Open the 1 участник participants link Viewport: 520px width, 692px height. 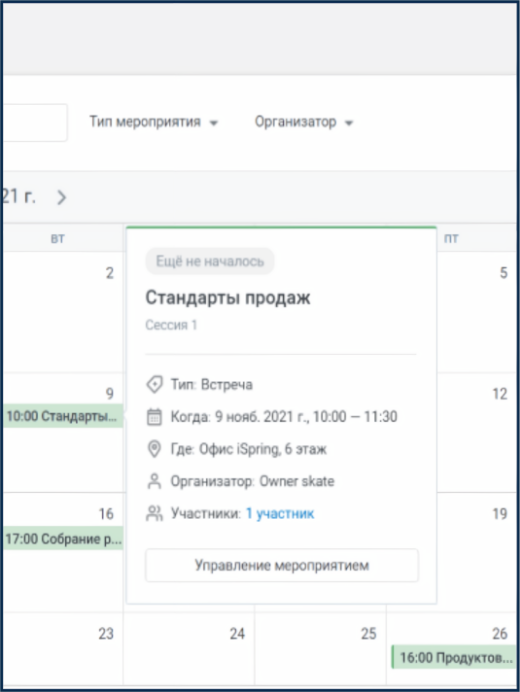pyautogui.click(x=280, y=514)
